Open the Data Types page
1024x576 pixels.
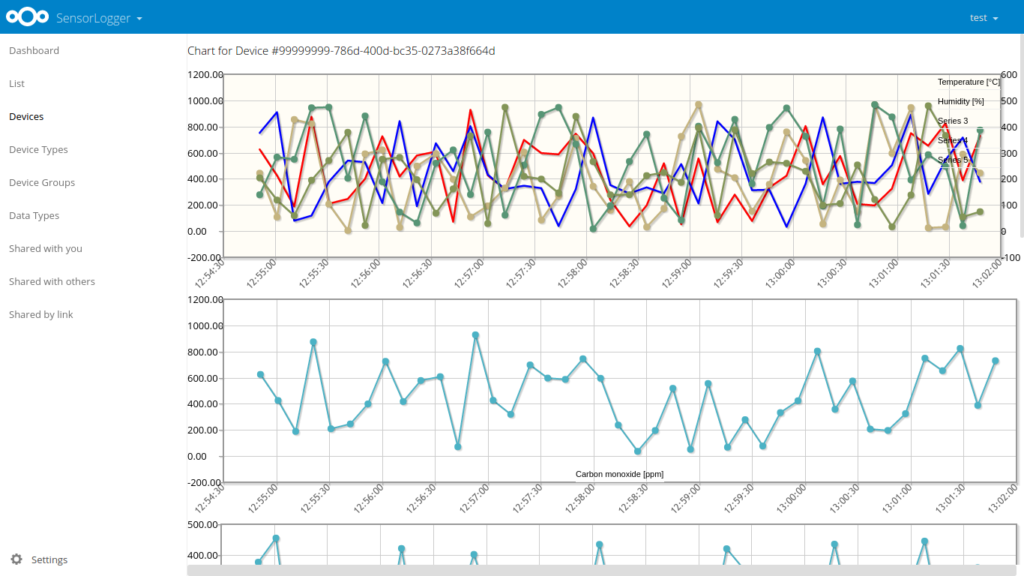[x=32, y=215]
